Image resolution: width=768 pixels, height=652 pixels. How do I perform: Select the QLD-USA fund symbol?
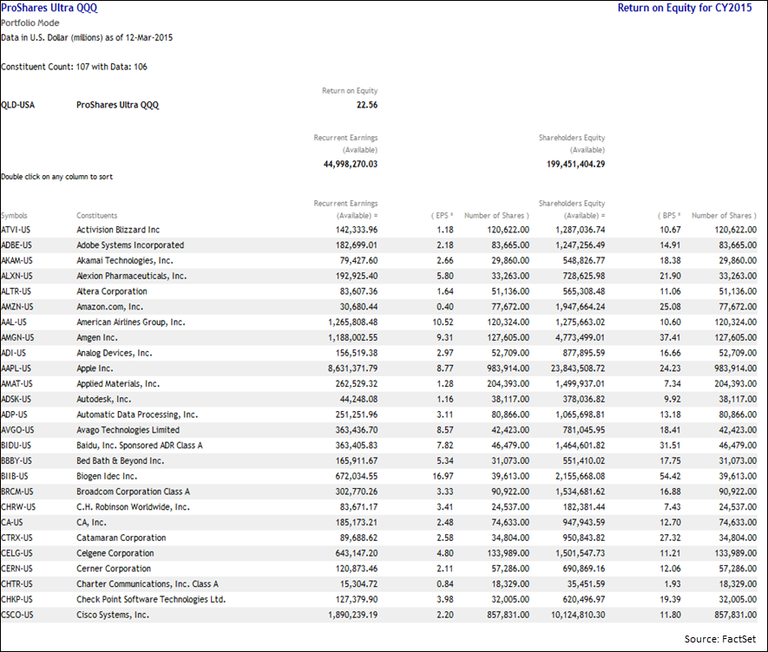tap(18, 105)
